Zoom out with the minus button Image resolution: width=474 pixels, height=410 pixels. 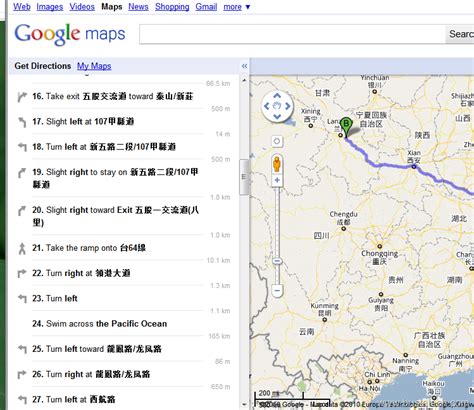tap(277, 290)
